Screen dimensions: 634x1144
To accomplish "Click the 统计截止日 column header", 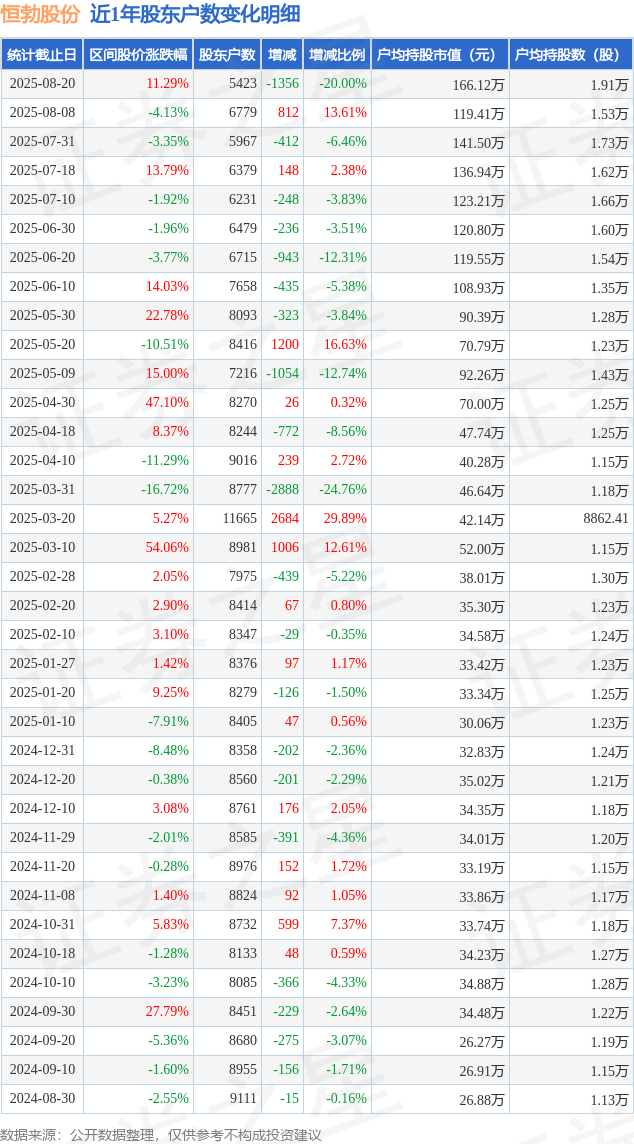I will click(x=42, y=55).
